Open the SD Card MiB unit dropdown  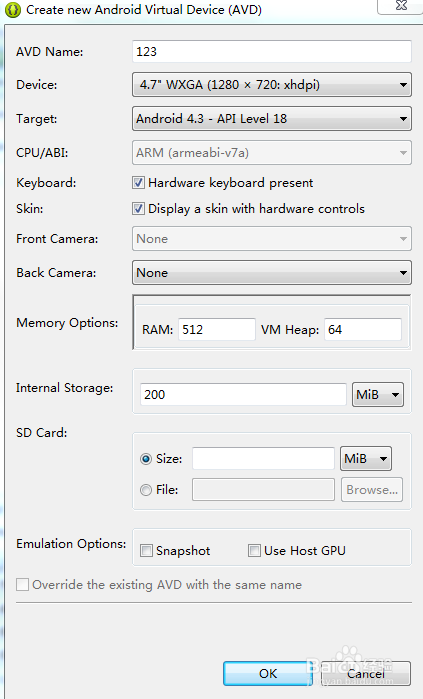[366, 459]
